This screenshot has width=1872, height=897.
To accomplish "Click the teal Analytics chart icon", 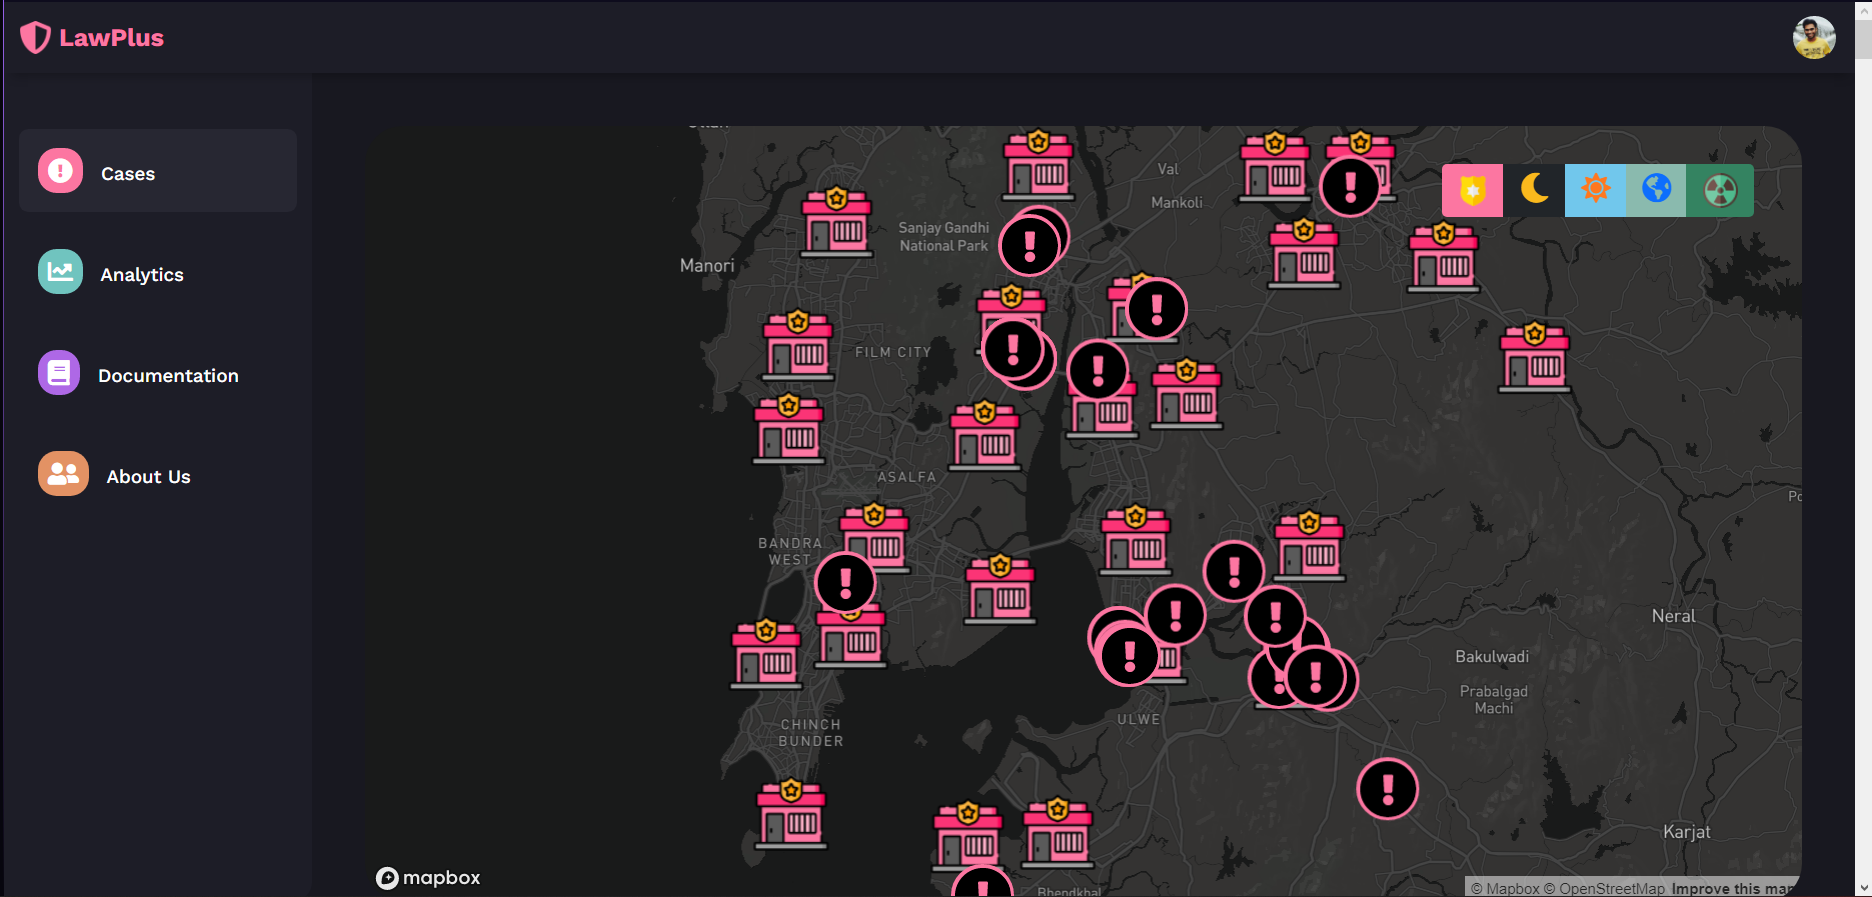I will pos(60,272).
